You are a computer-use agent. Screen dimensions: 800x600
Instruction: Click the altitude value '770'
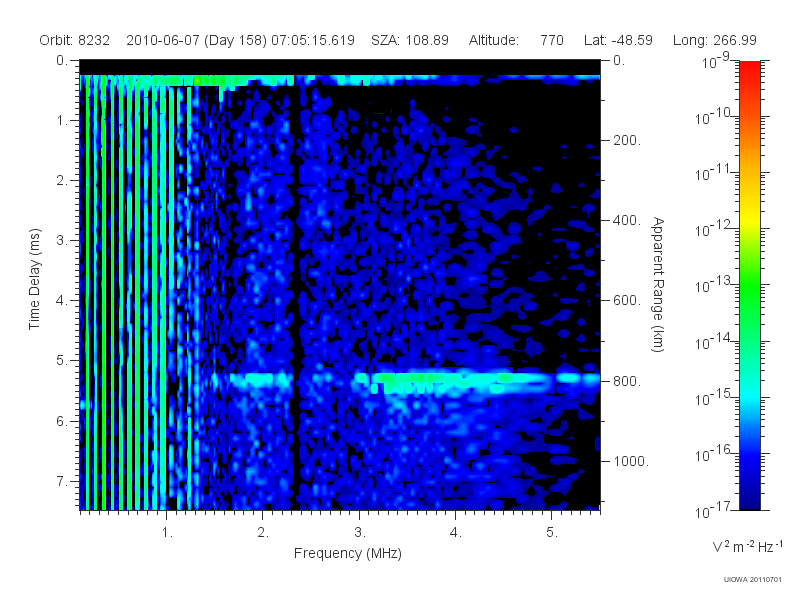coord(552,40)
